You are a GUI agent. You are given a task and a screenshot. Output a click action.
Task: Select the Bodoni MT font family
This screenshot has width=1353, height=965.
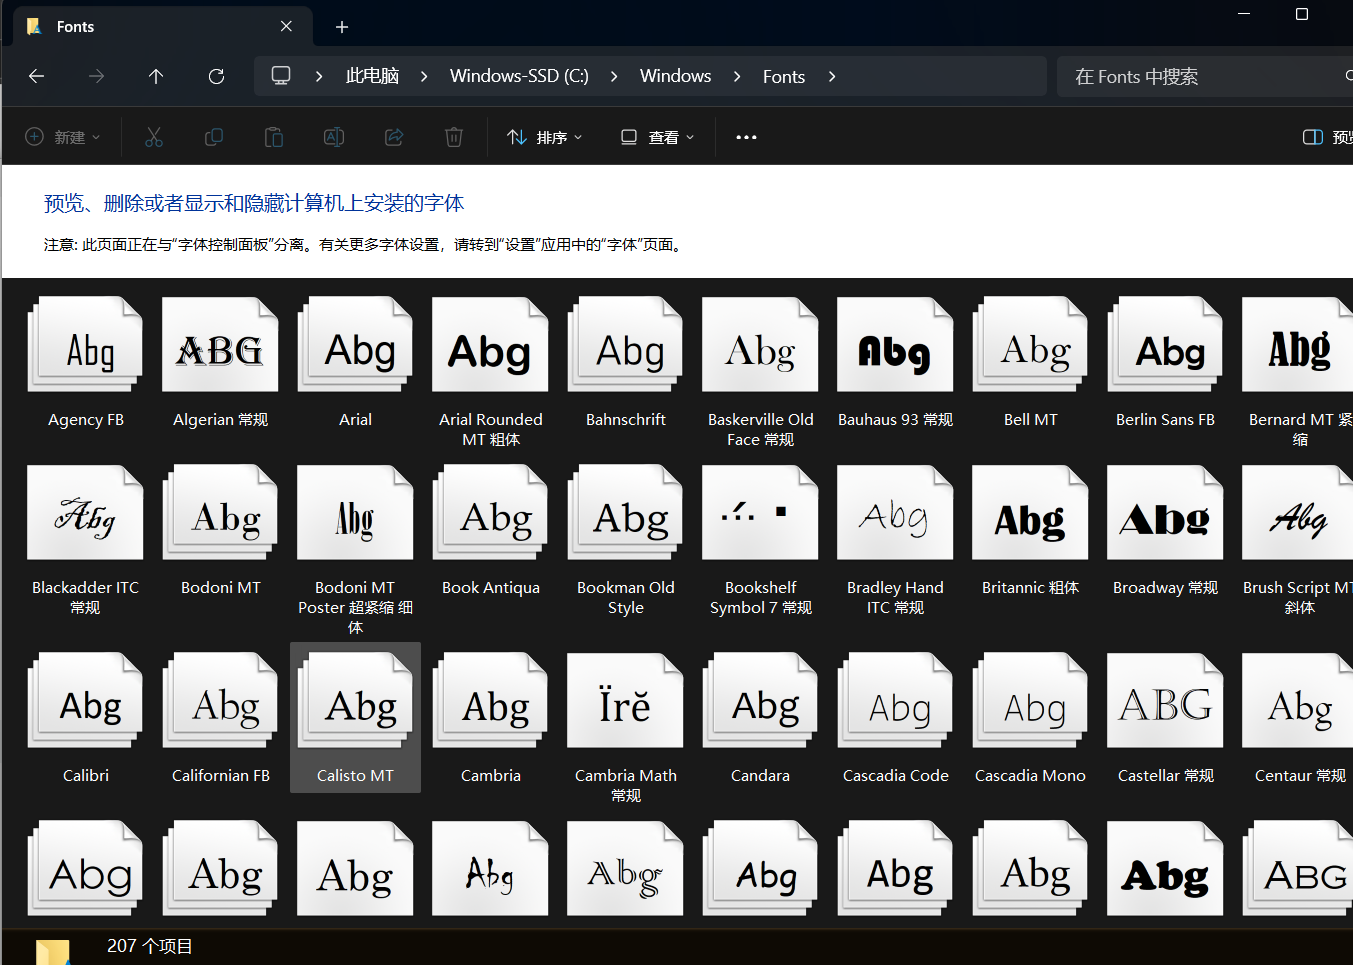[x=221, y=531]
